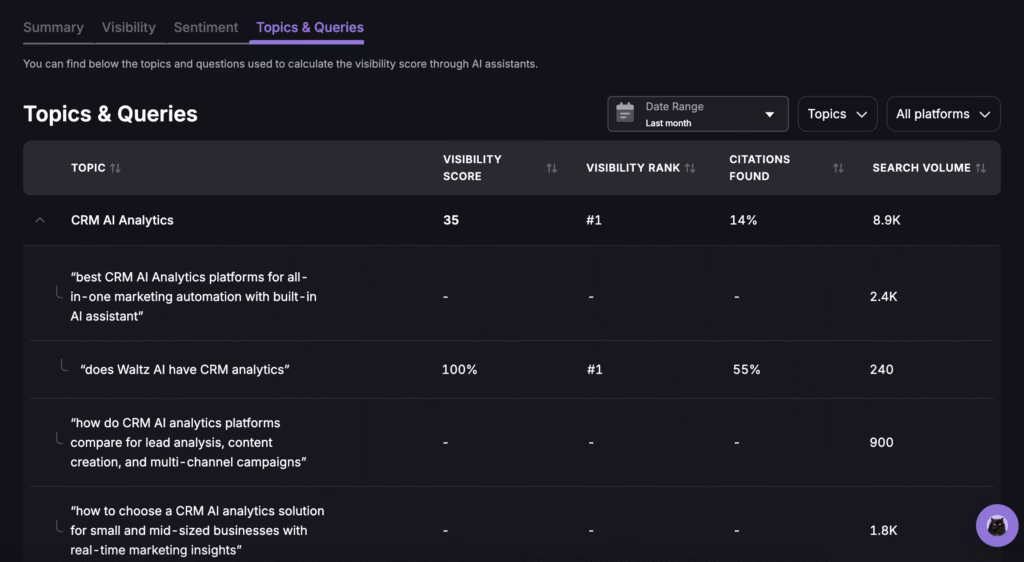Image resolution: width=1024 pixels, height=562 pixels.
Task: Switch to the Summary tab
Action: click(53, 27)
